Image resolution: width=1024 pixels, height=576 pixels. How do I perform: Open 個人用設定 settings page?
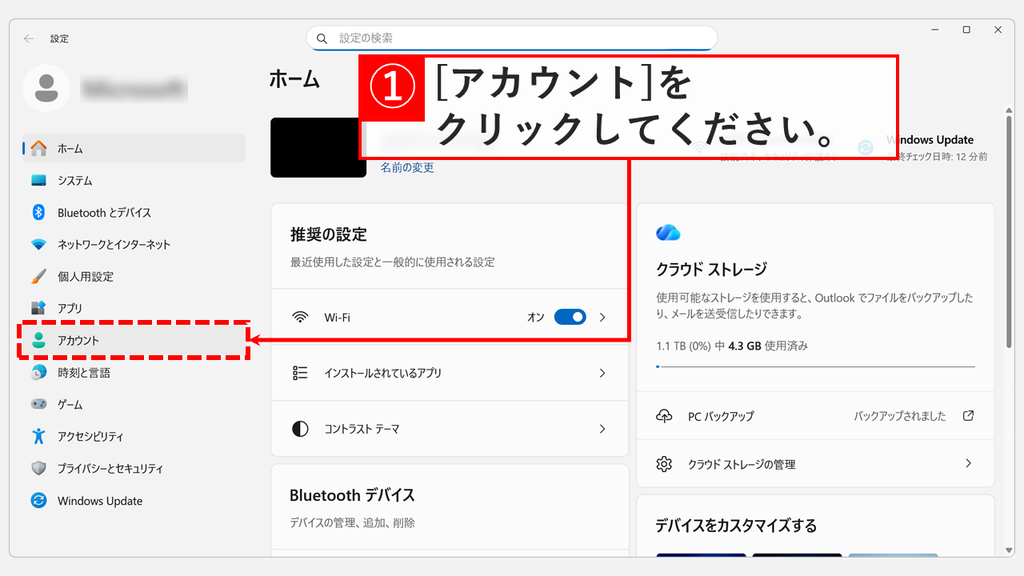click(x=134, y=276)
